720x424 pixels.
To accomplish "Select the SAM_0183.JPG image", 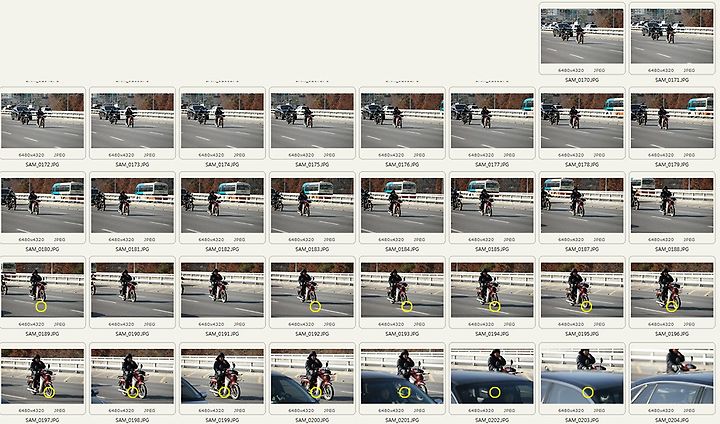I will click(312, 205).
